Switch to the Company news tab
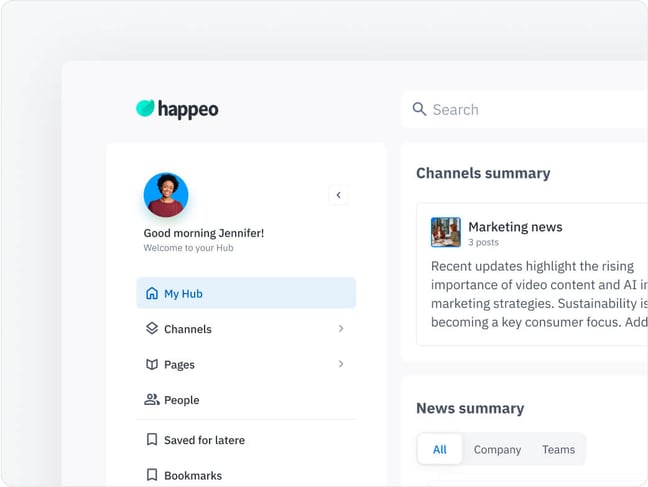The image size is (648, 487). [x=497, y=450]
